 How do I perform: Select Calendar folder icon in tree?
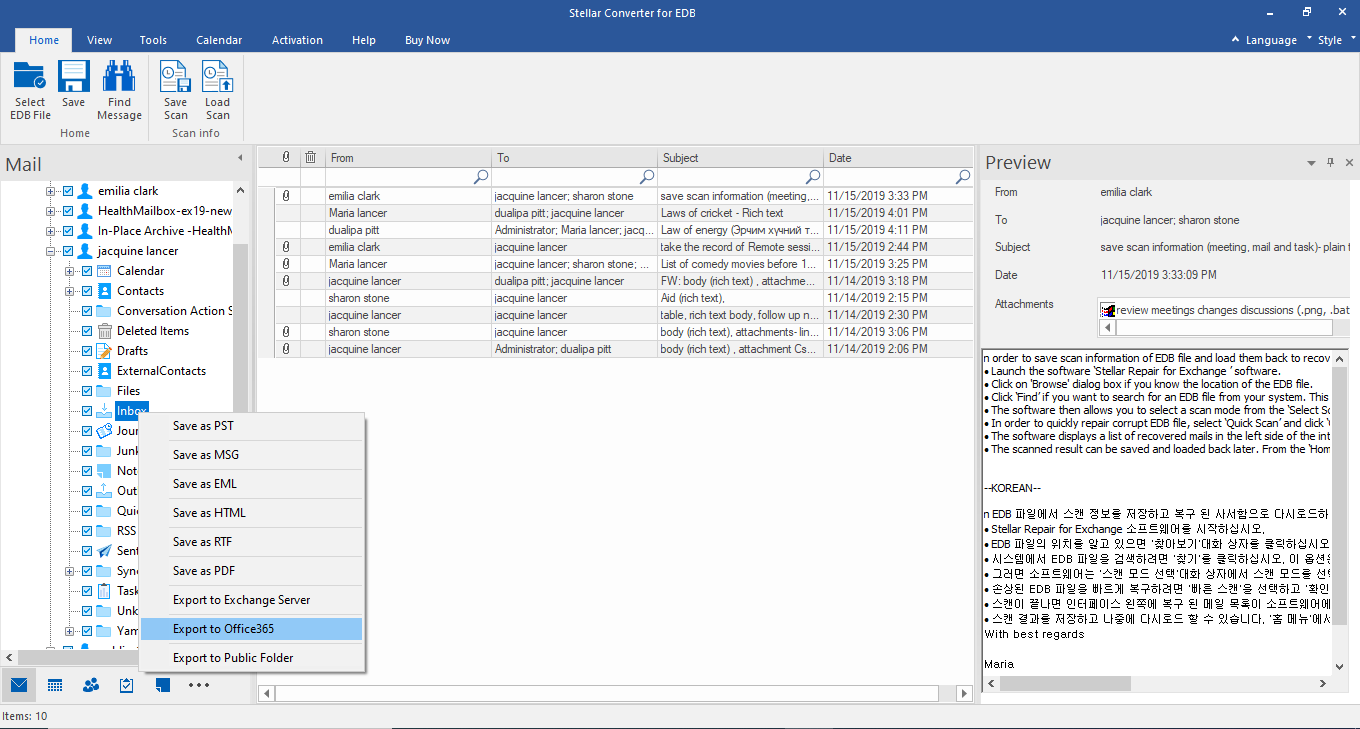tap(104, 271)
